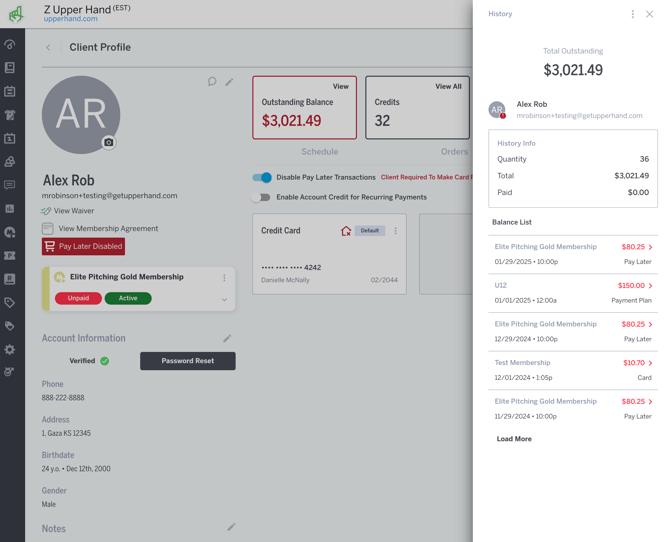Click the comment bubble icon on profile
Image resolution: width=670 pixels, height=542 pixels.
coord(212,82)
